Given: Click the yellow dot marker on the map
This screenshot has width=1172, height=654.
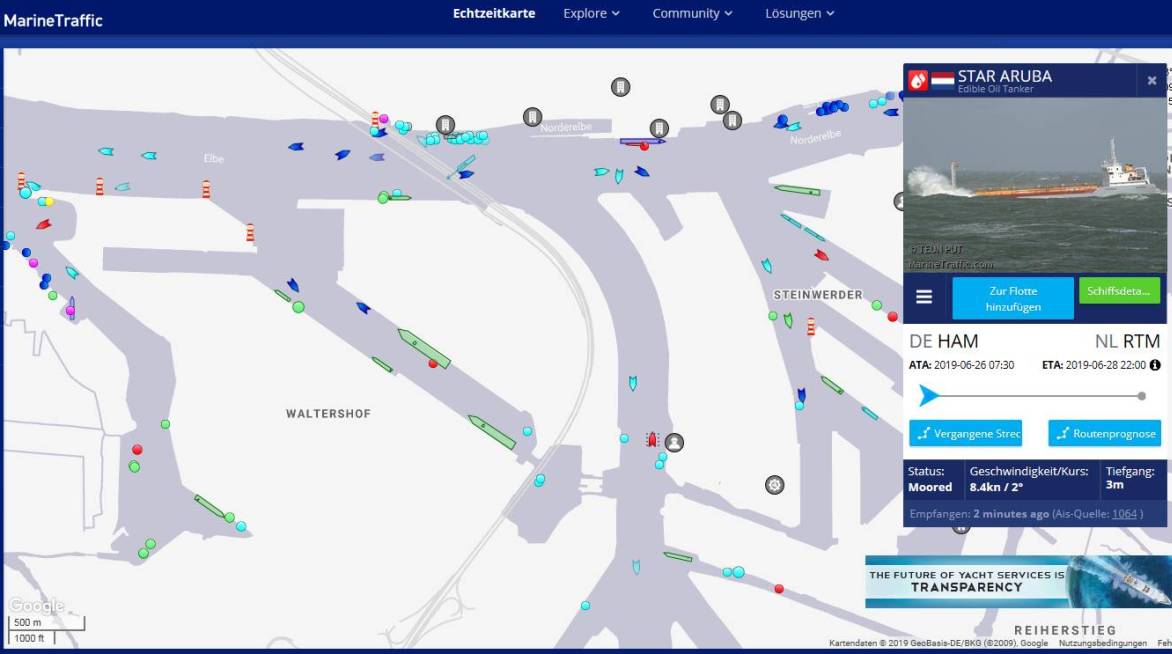Looking at the screenshot, I should pos(49,201).
